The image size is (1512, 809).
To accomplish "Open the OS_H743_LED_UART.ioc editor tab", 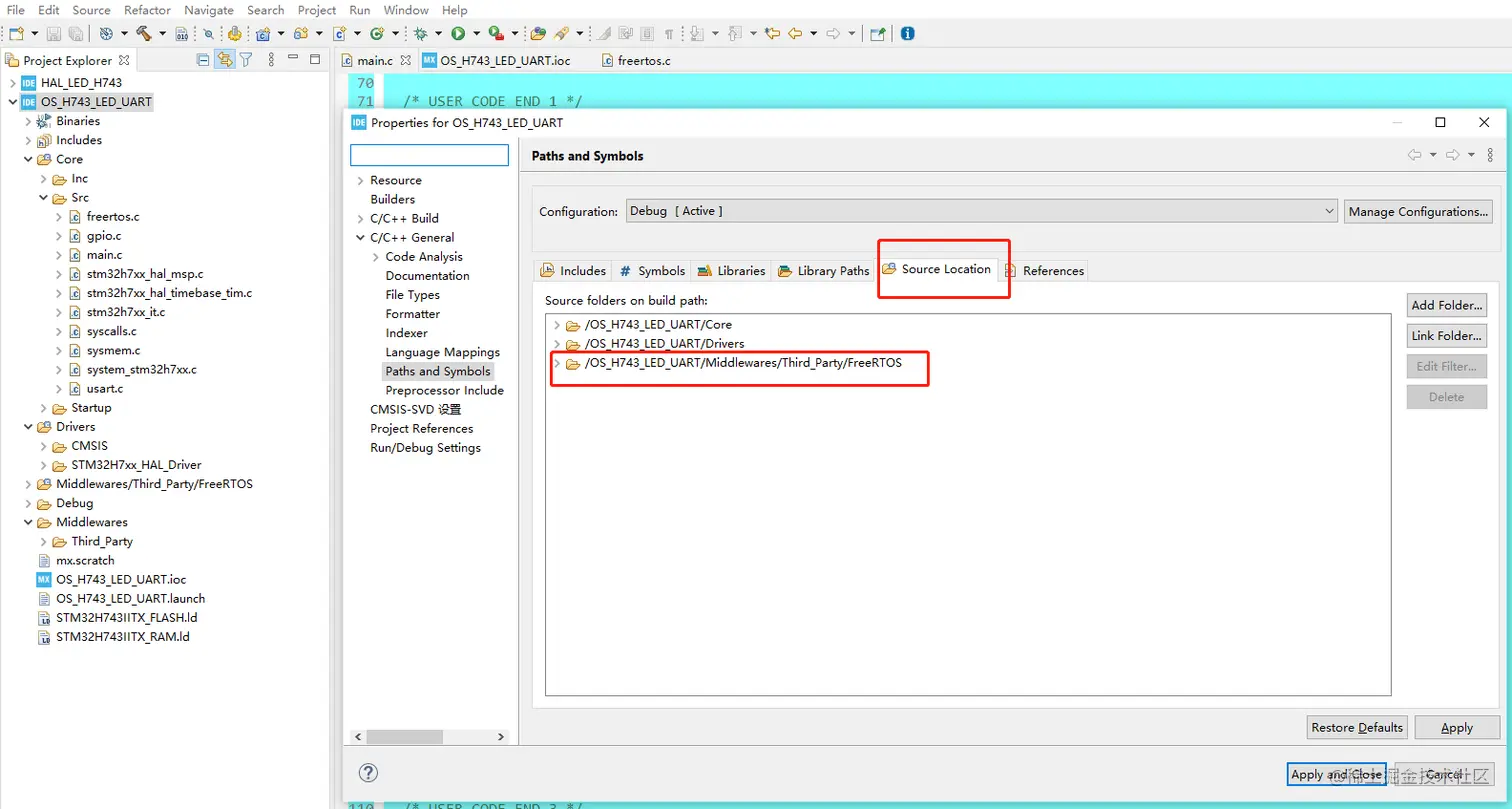I will click(498, 60).
